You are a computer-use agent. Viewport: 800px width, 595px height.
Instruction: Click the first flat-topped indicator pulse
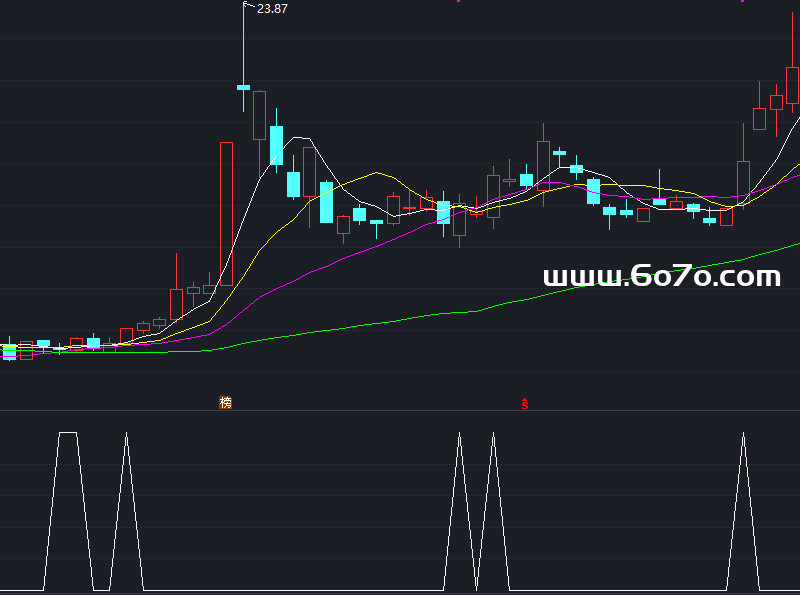(x=67, y=433)
